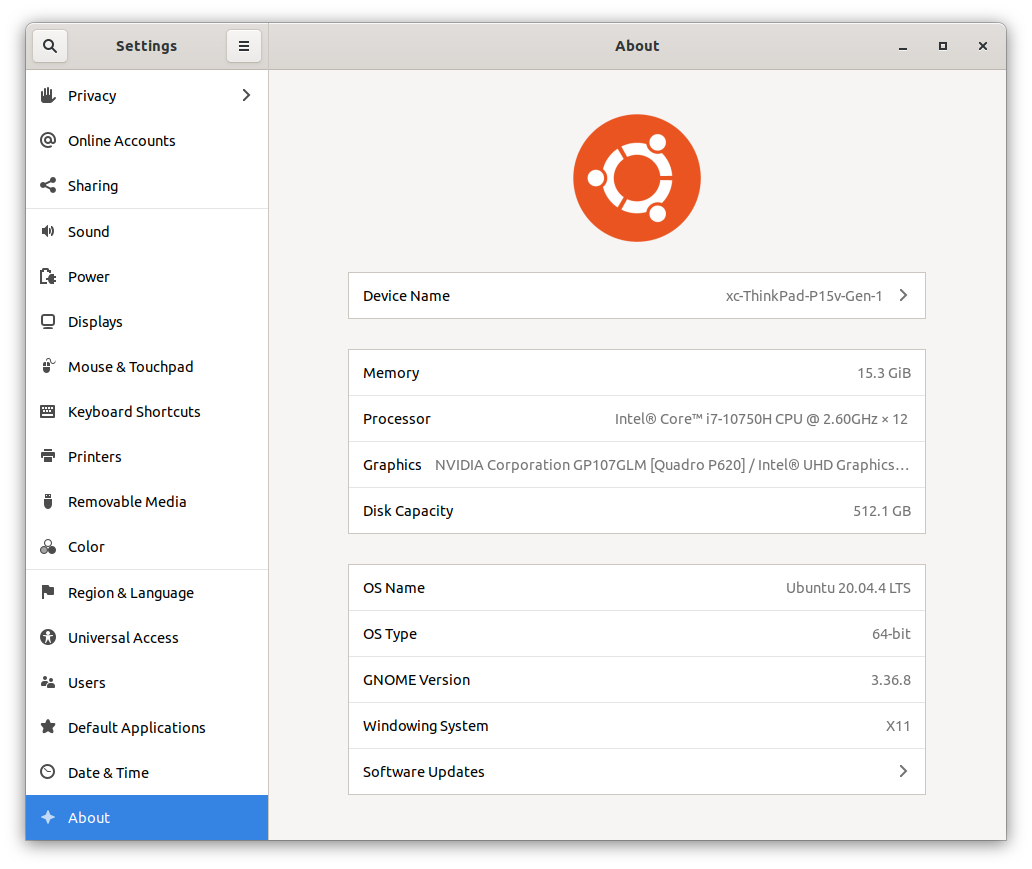This screenshot has width=1032, height=869.
Task: Click windowing system value X11
Action: coord(898,725)
